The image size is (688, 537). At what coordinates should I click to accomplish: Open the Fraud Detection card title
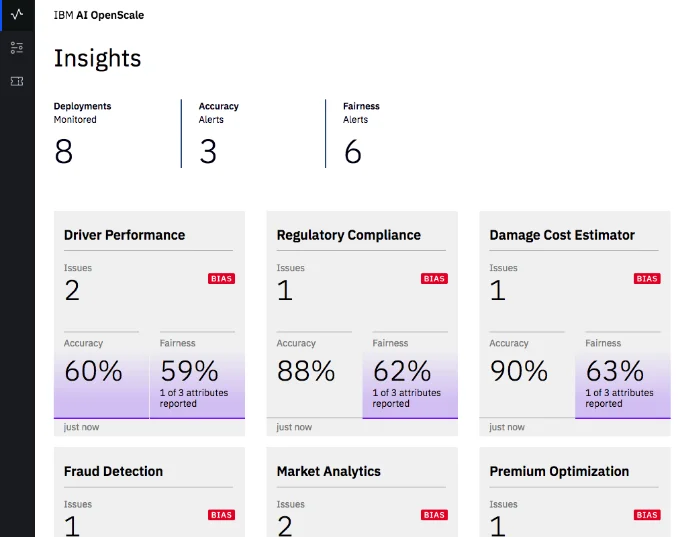[113, 471]
